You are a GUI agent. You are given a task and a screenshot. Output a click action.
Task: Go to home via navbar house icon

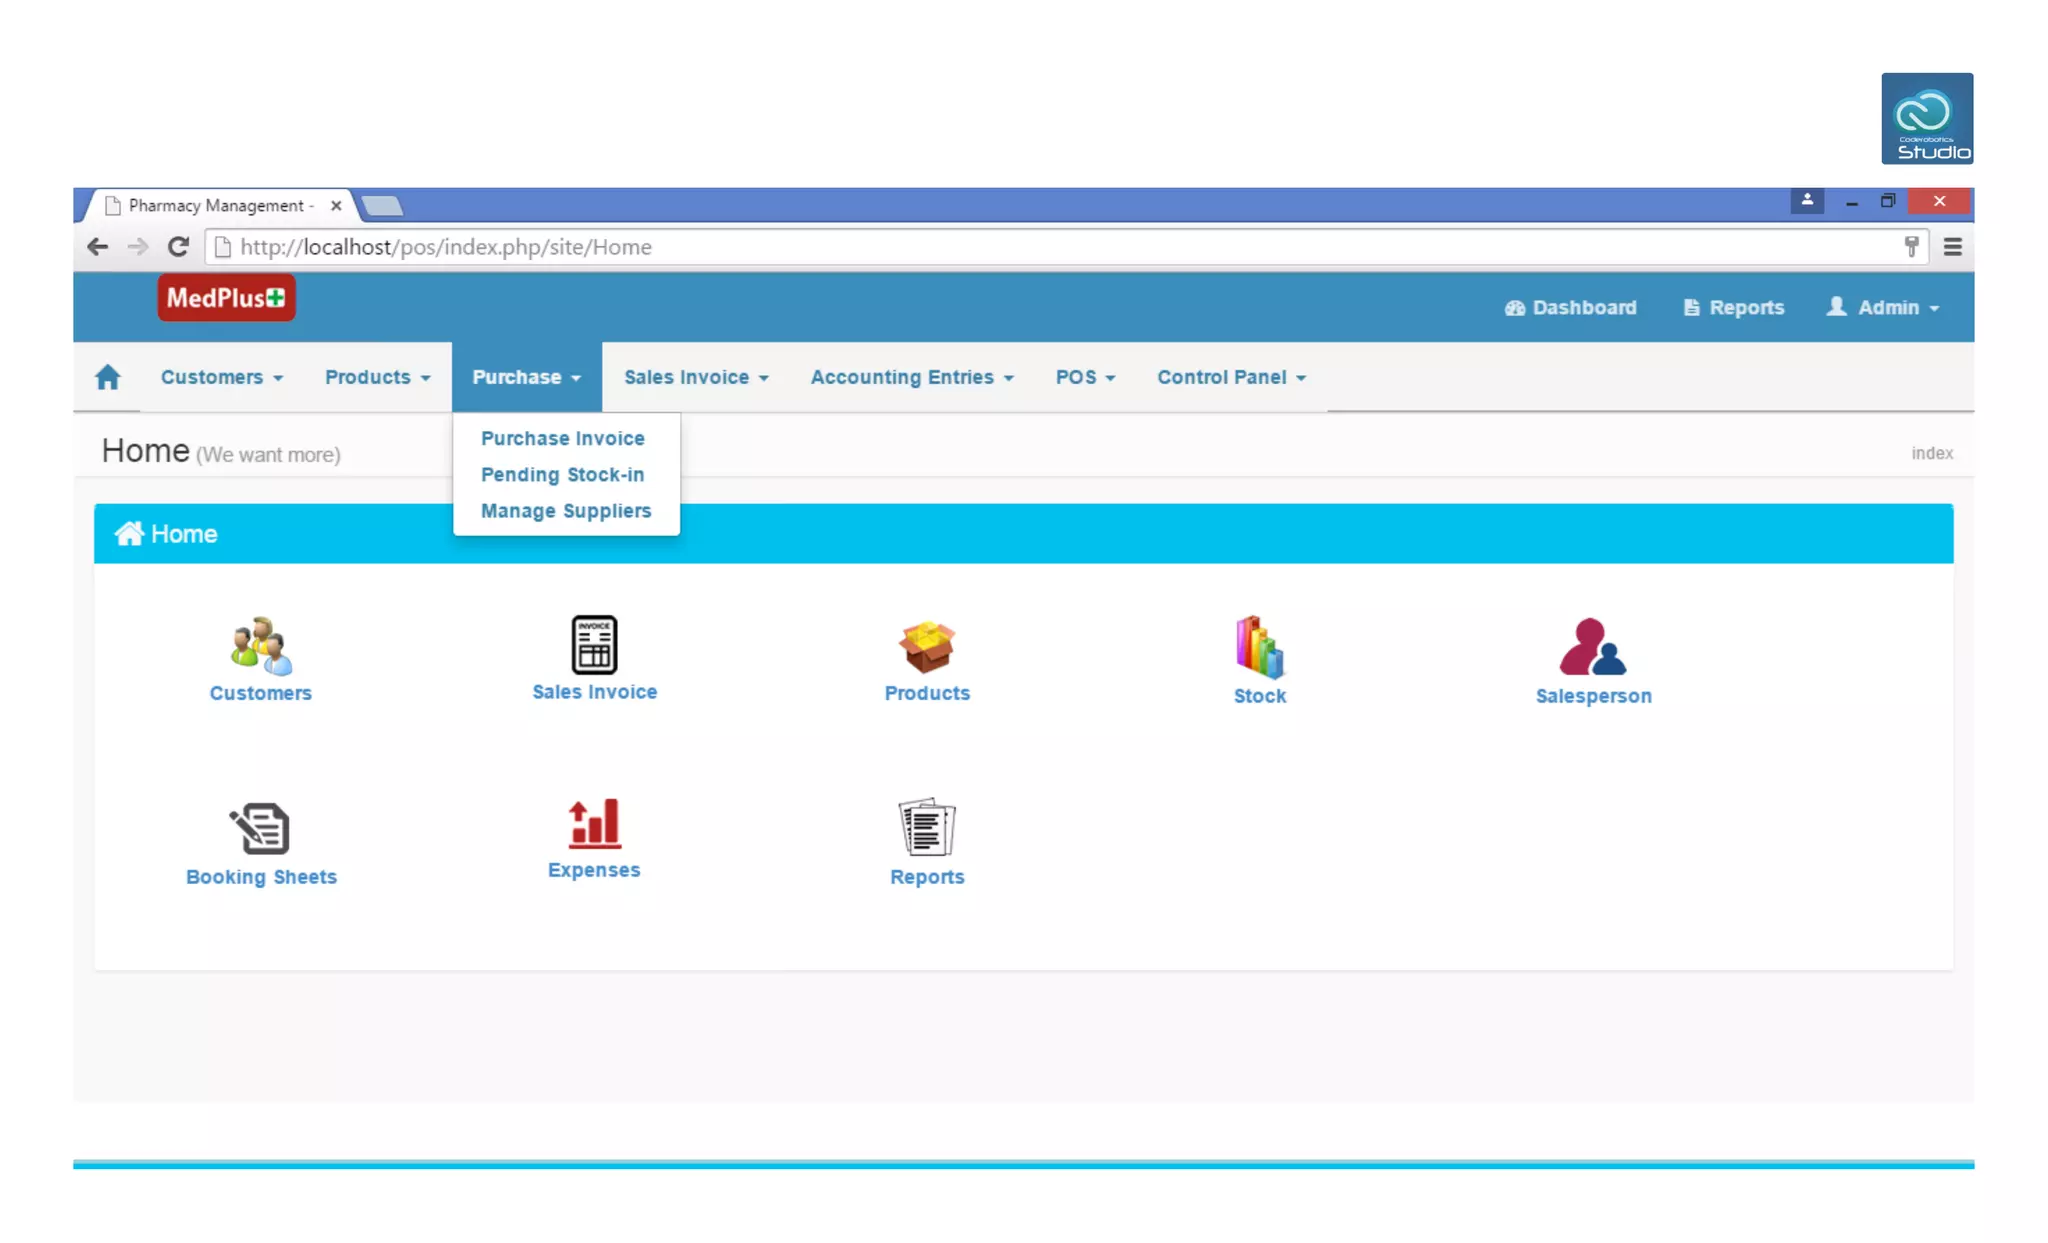pyautogui.click(x=108, y=377)
